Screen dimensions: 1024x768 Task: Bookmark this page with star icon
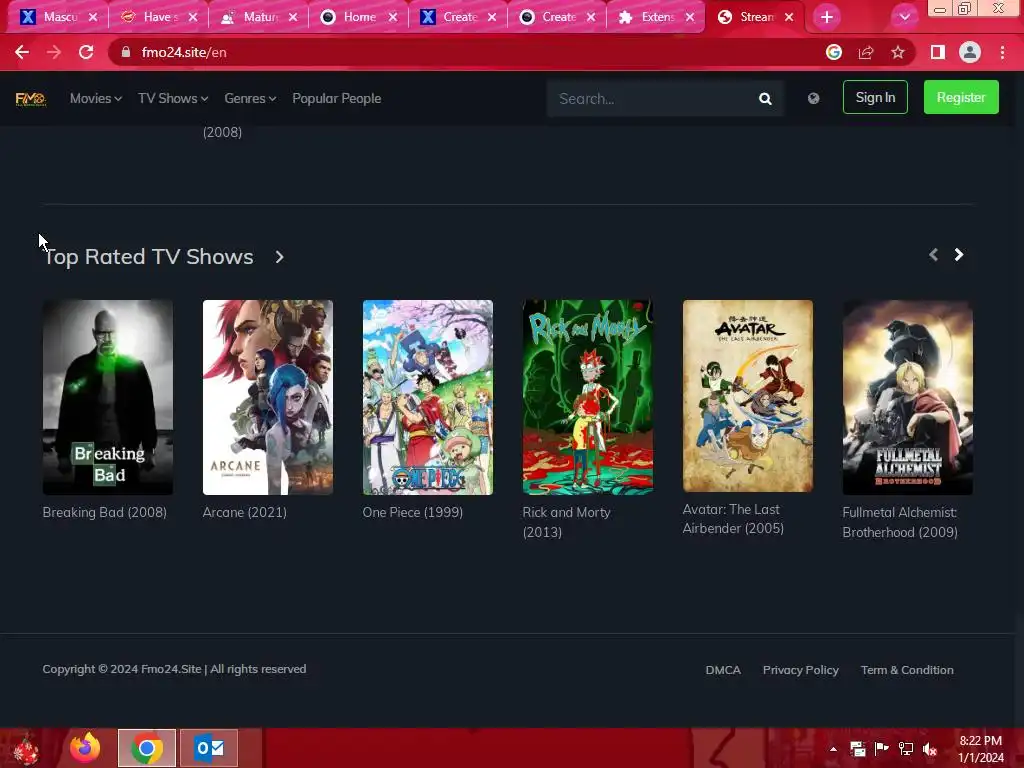tap(898, 52)
